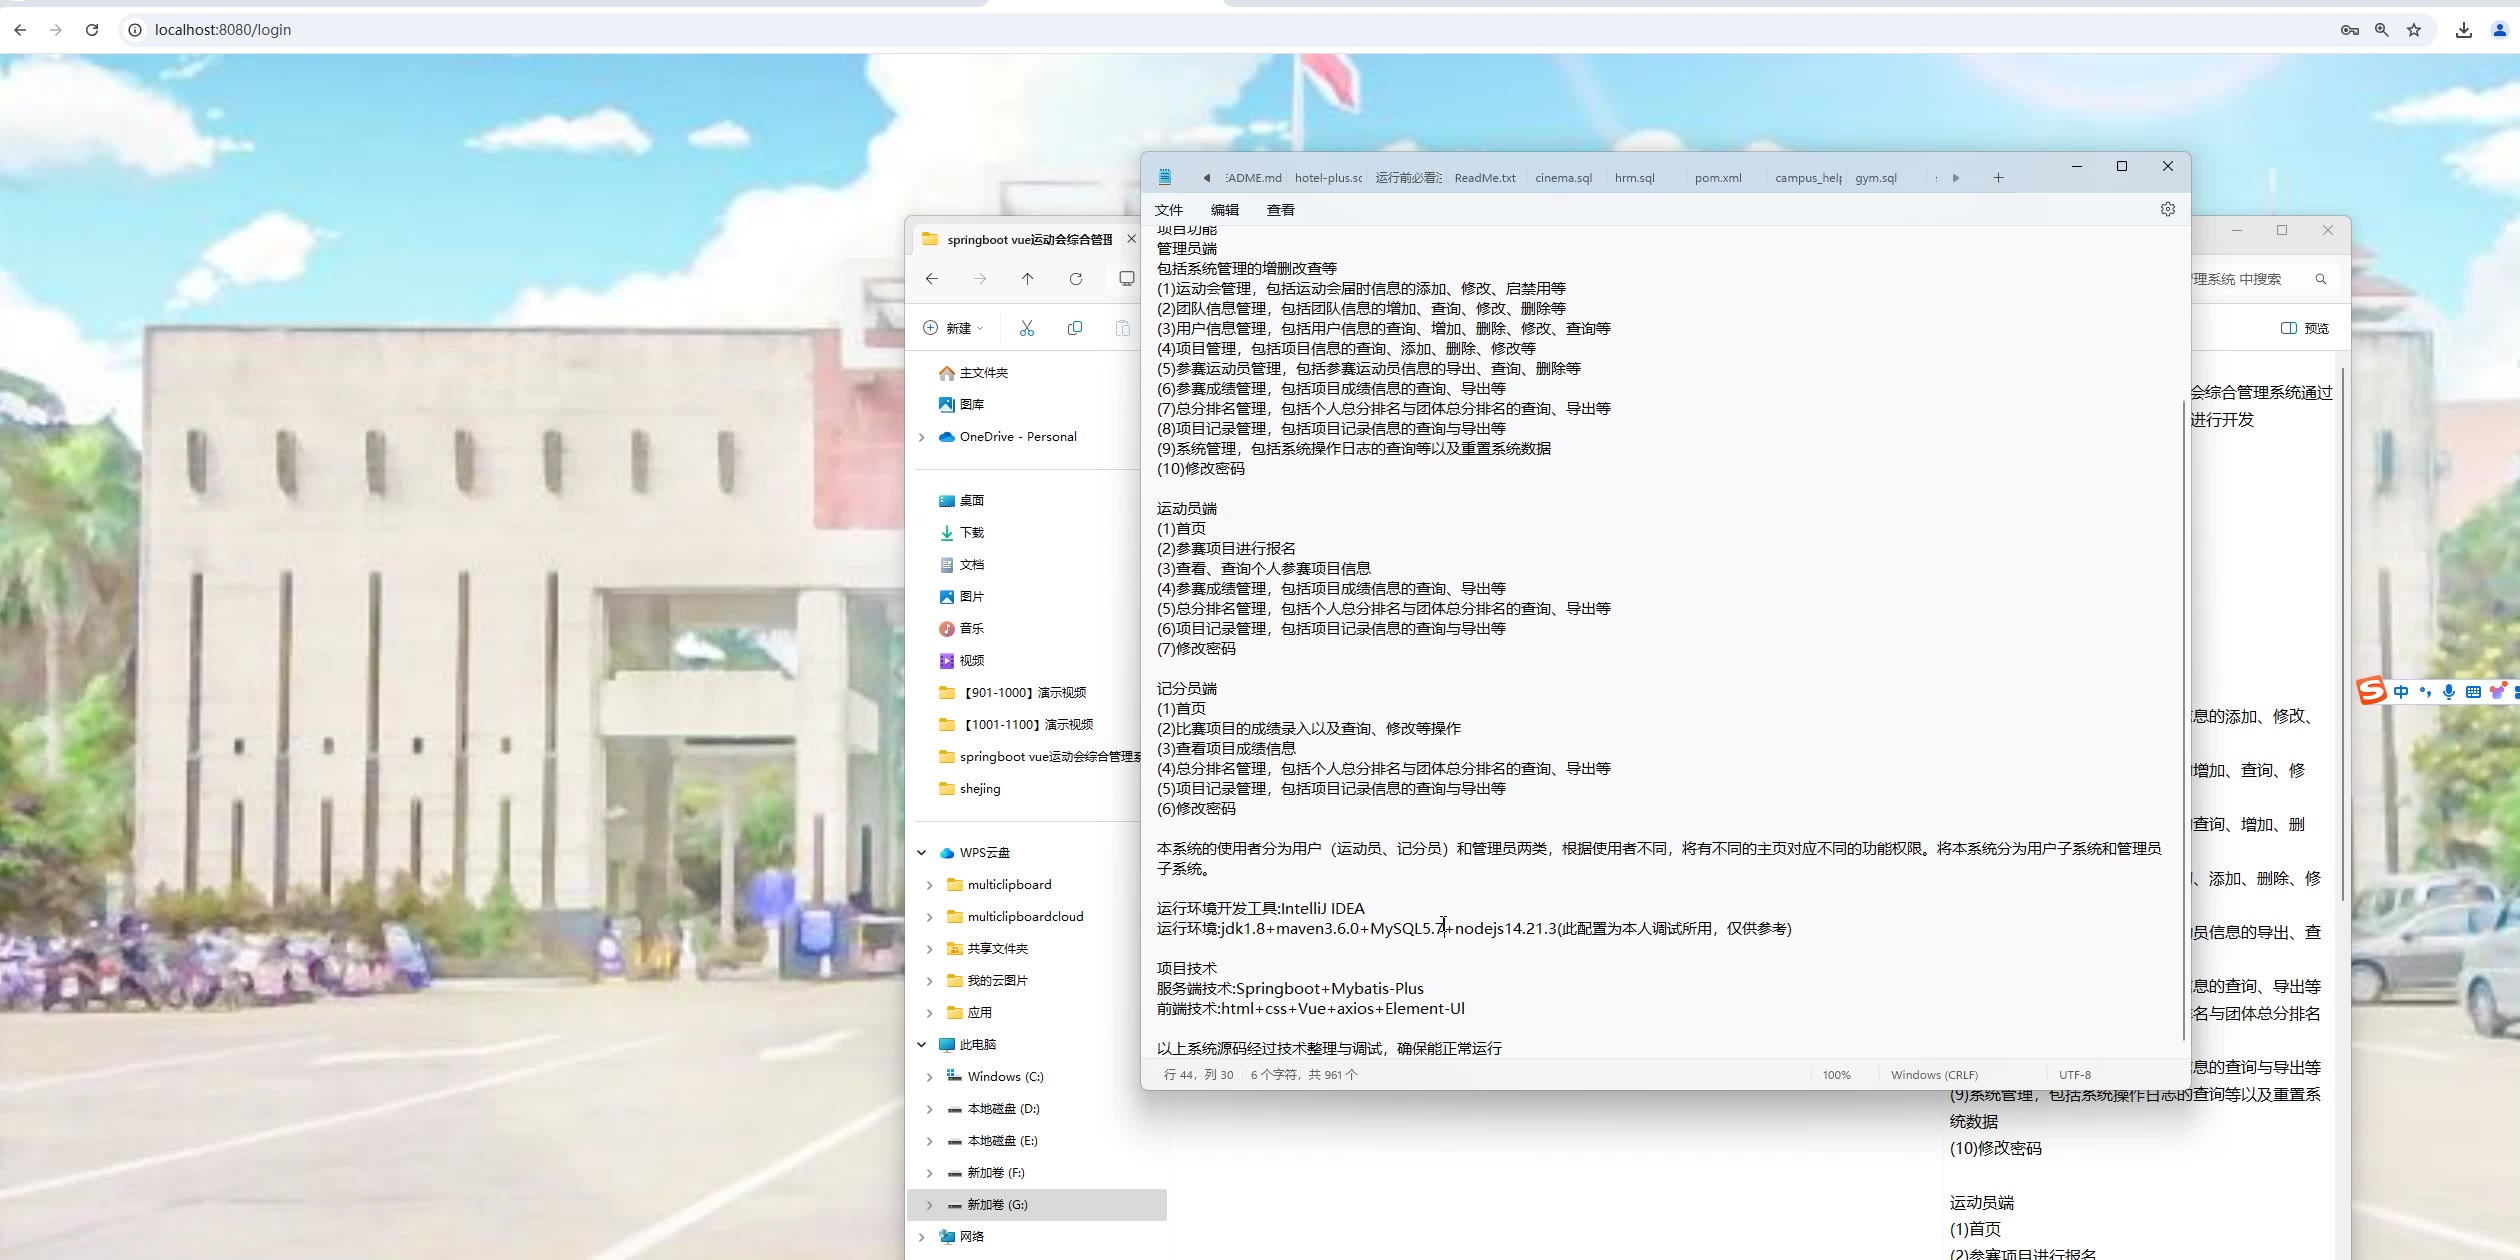2520x1260 pixels.
Task: Click Explorer up-directory arrow
Action: [x=1027, y=279]
